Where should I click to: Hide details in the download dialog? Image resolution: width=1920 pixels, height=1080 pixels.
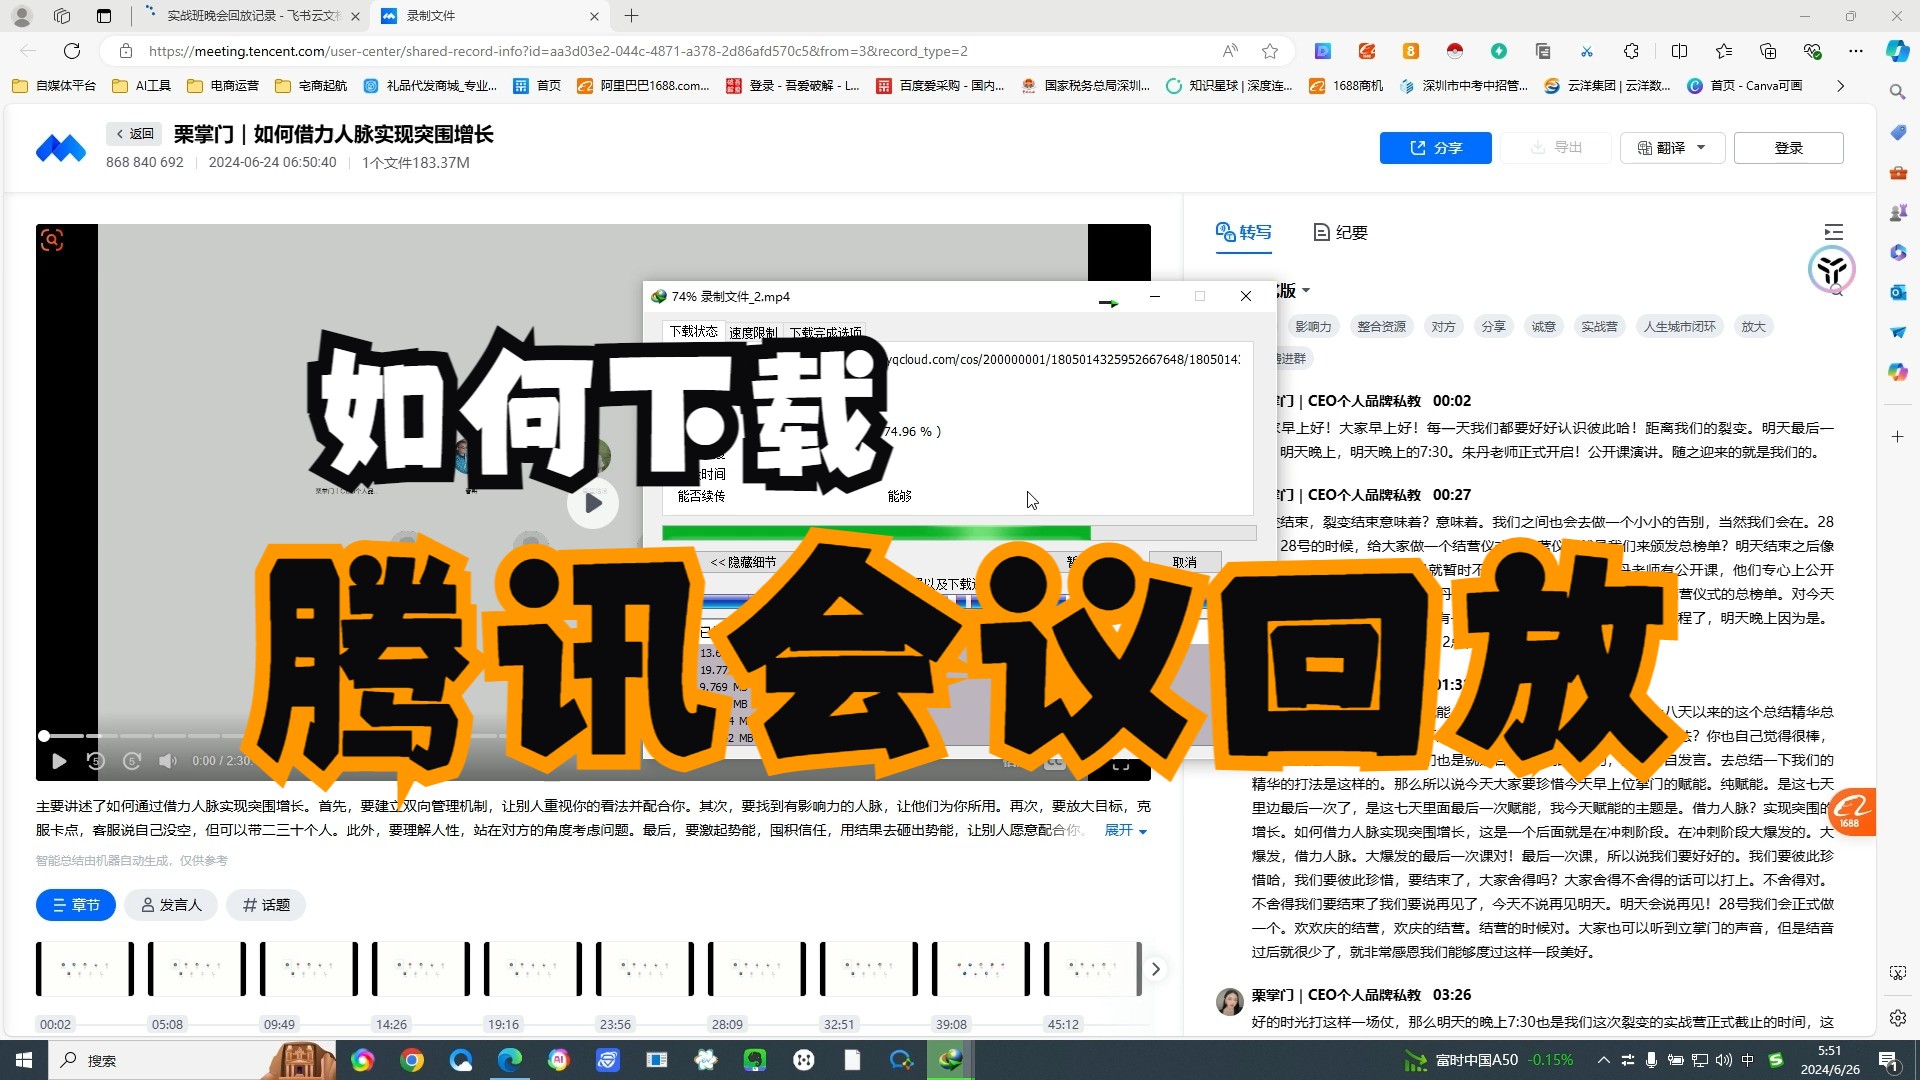pyautogui.click(x=743, y=562)
